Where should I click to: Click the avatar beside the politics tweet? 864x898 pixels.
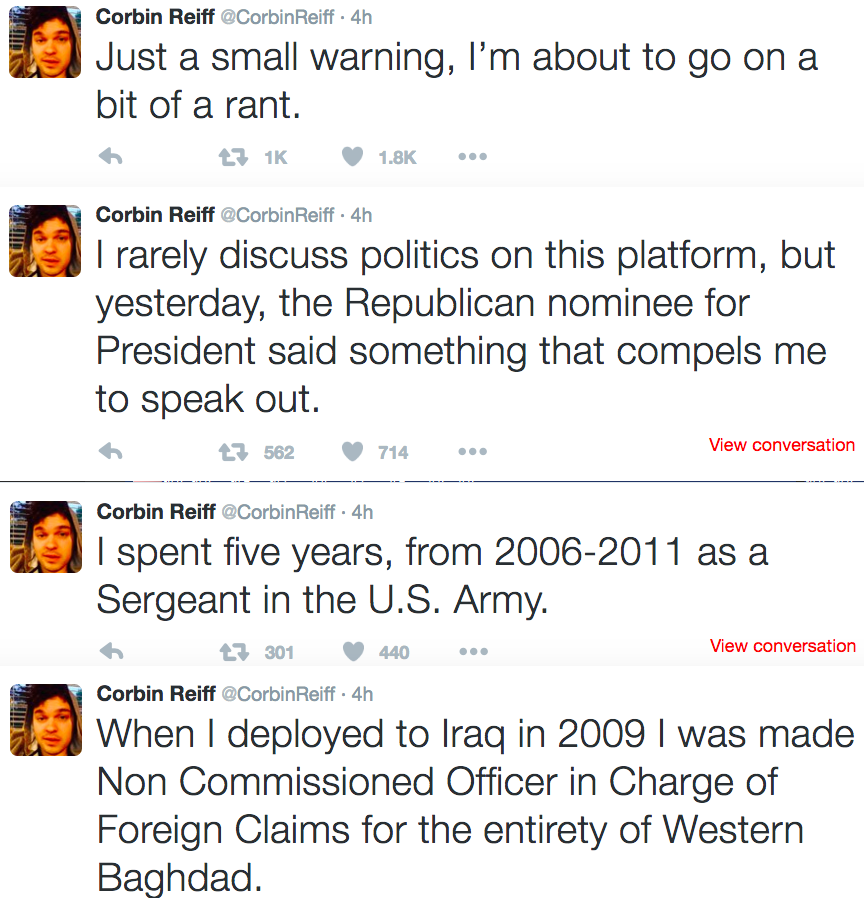pyautogui.click(x=45, y=241)
